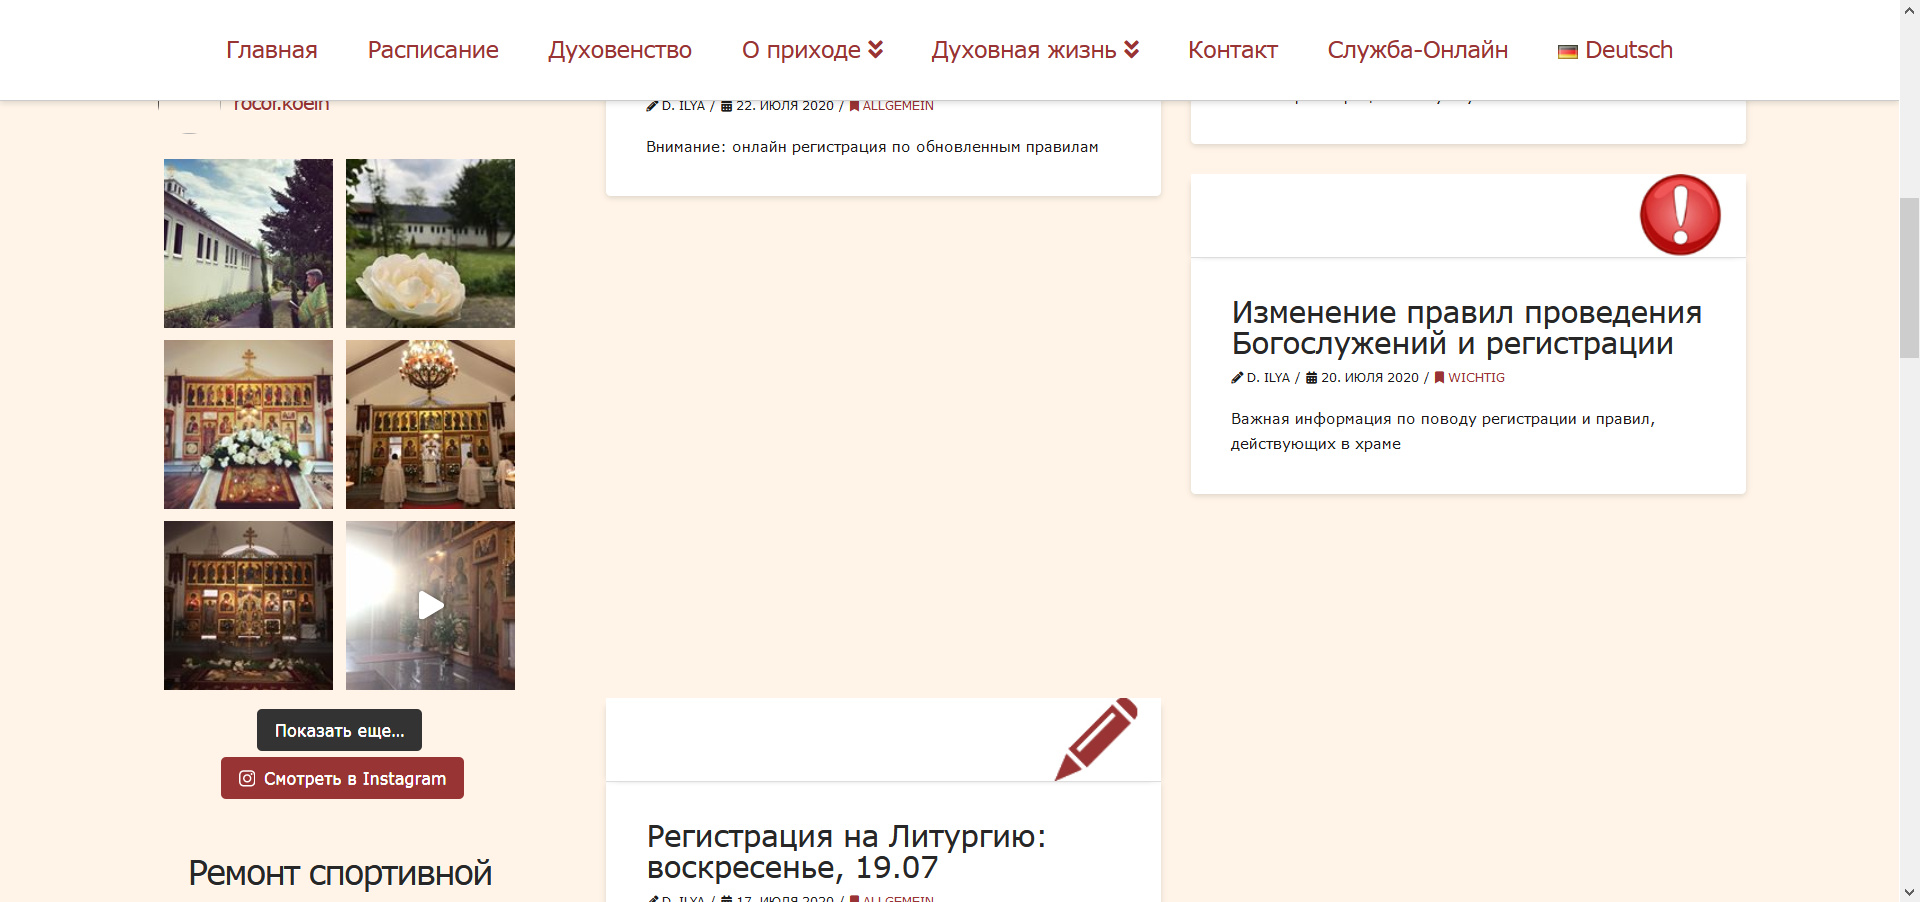Image resolution: width=1920 pixels, height=902 pixels.
Task: Click the pencil icon beside D. ILYA, 20 июля post
Action: (x=1237, y=378)
